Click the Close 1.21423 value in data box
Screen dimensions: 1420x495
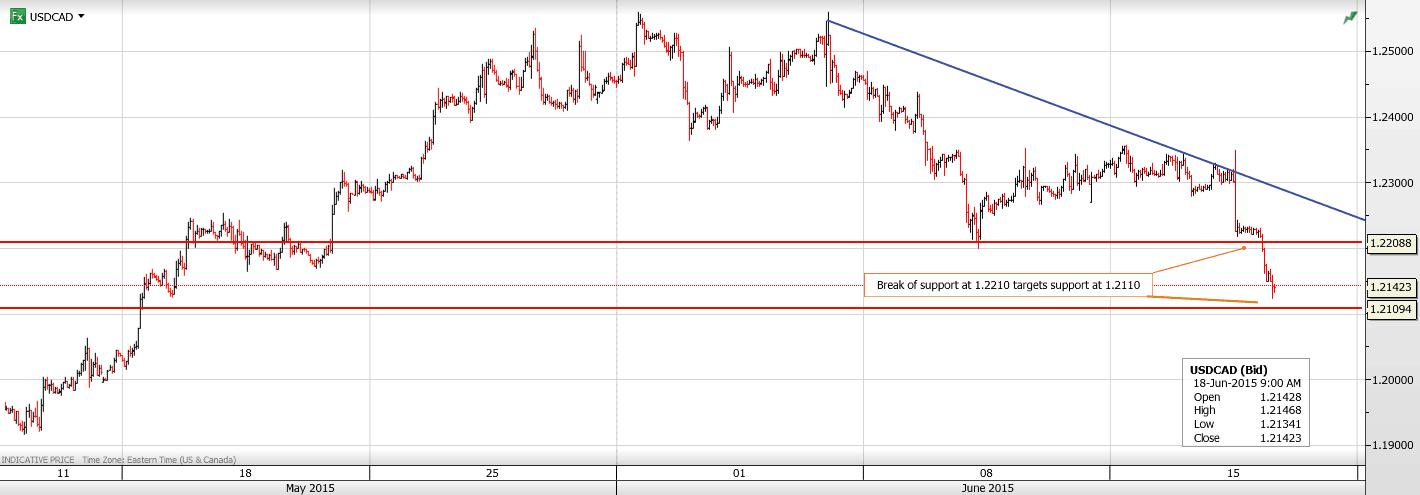pos(1280,437)
